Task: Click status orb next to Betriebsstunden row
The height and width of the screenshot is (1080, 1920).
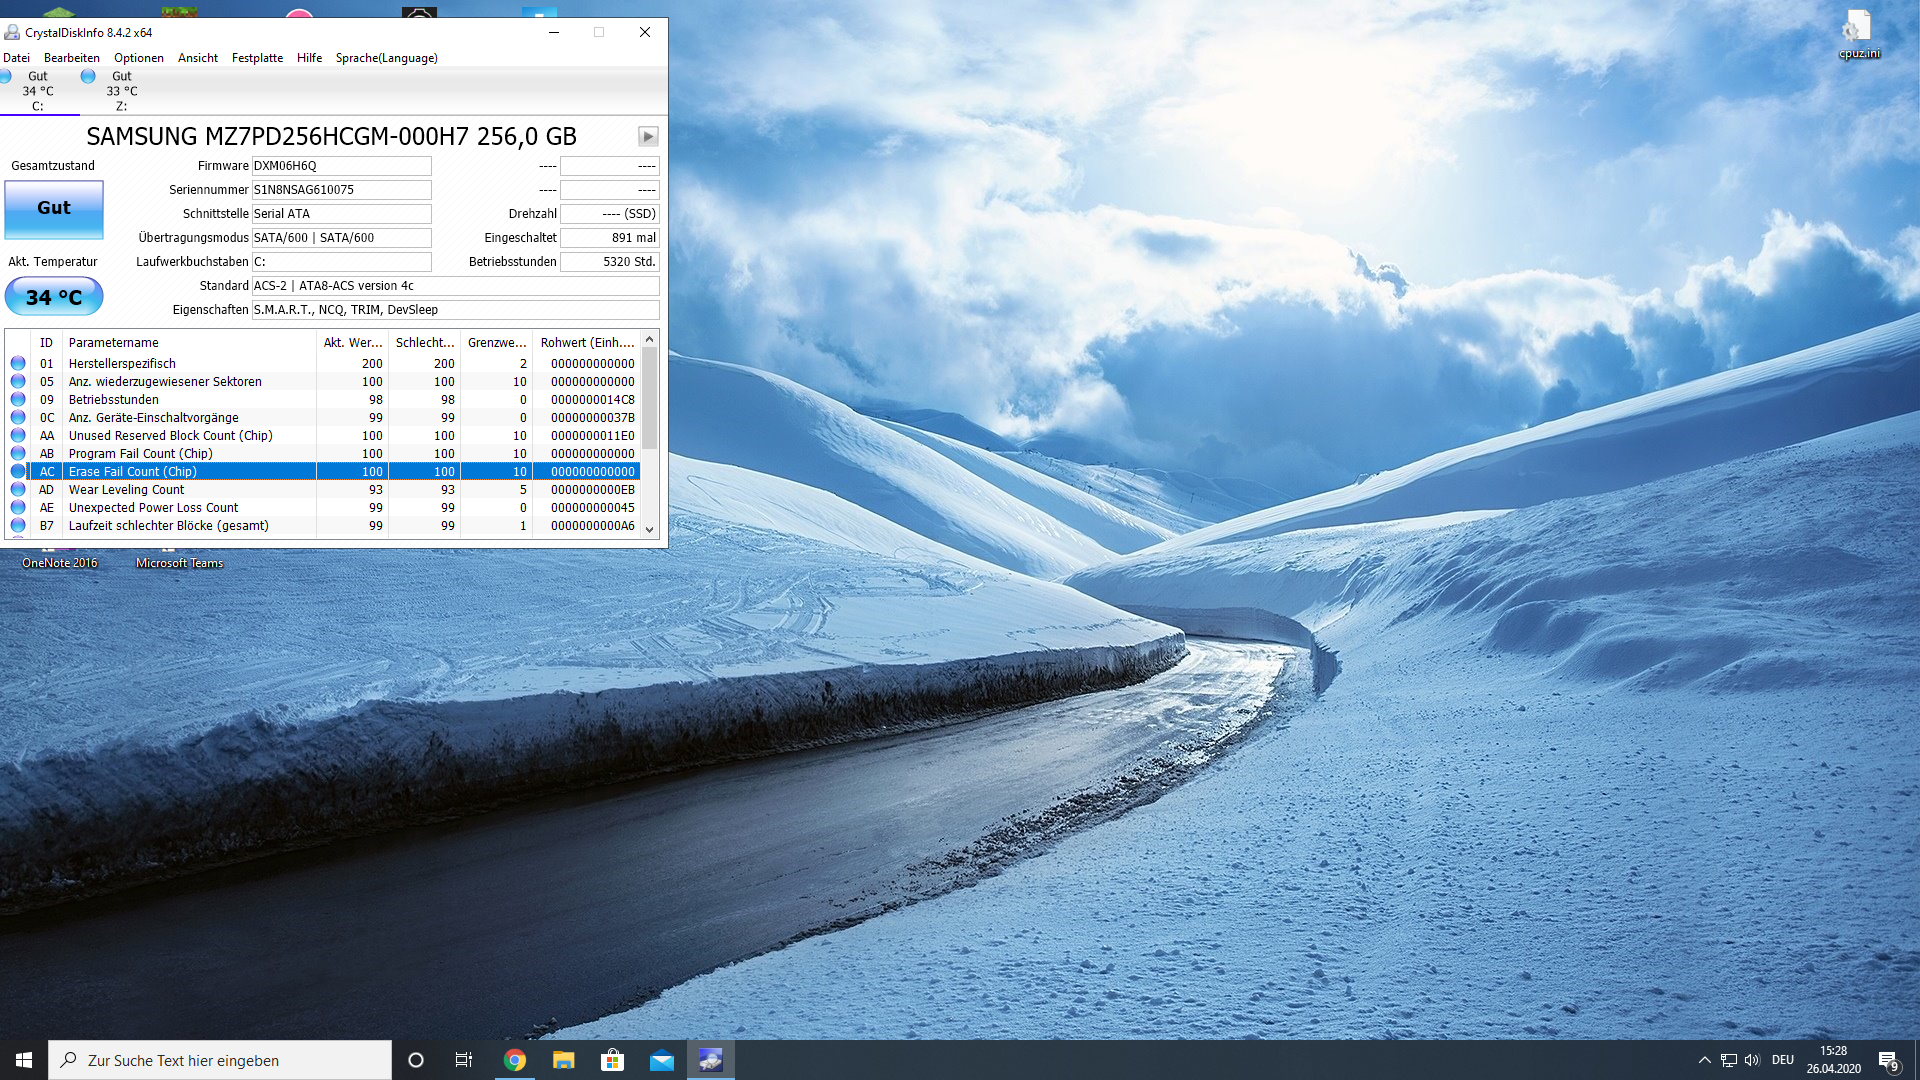Action: pyautogui.click(x=18, y=399)
